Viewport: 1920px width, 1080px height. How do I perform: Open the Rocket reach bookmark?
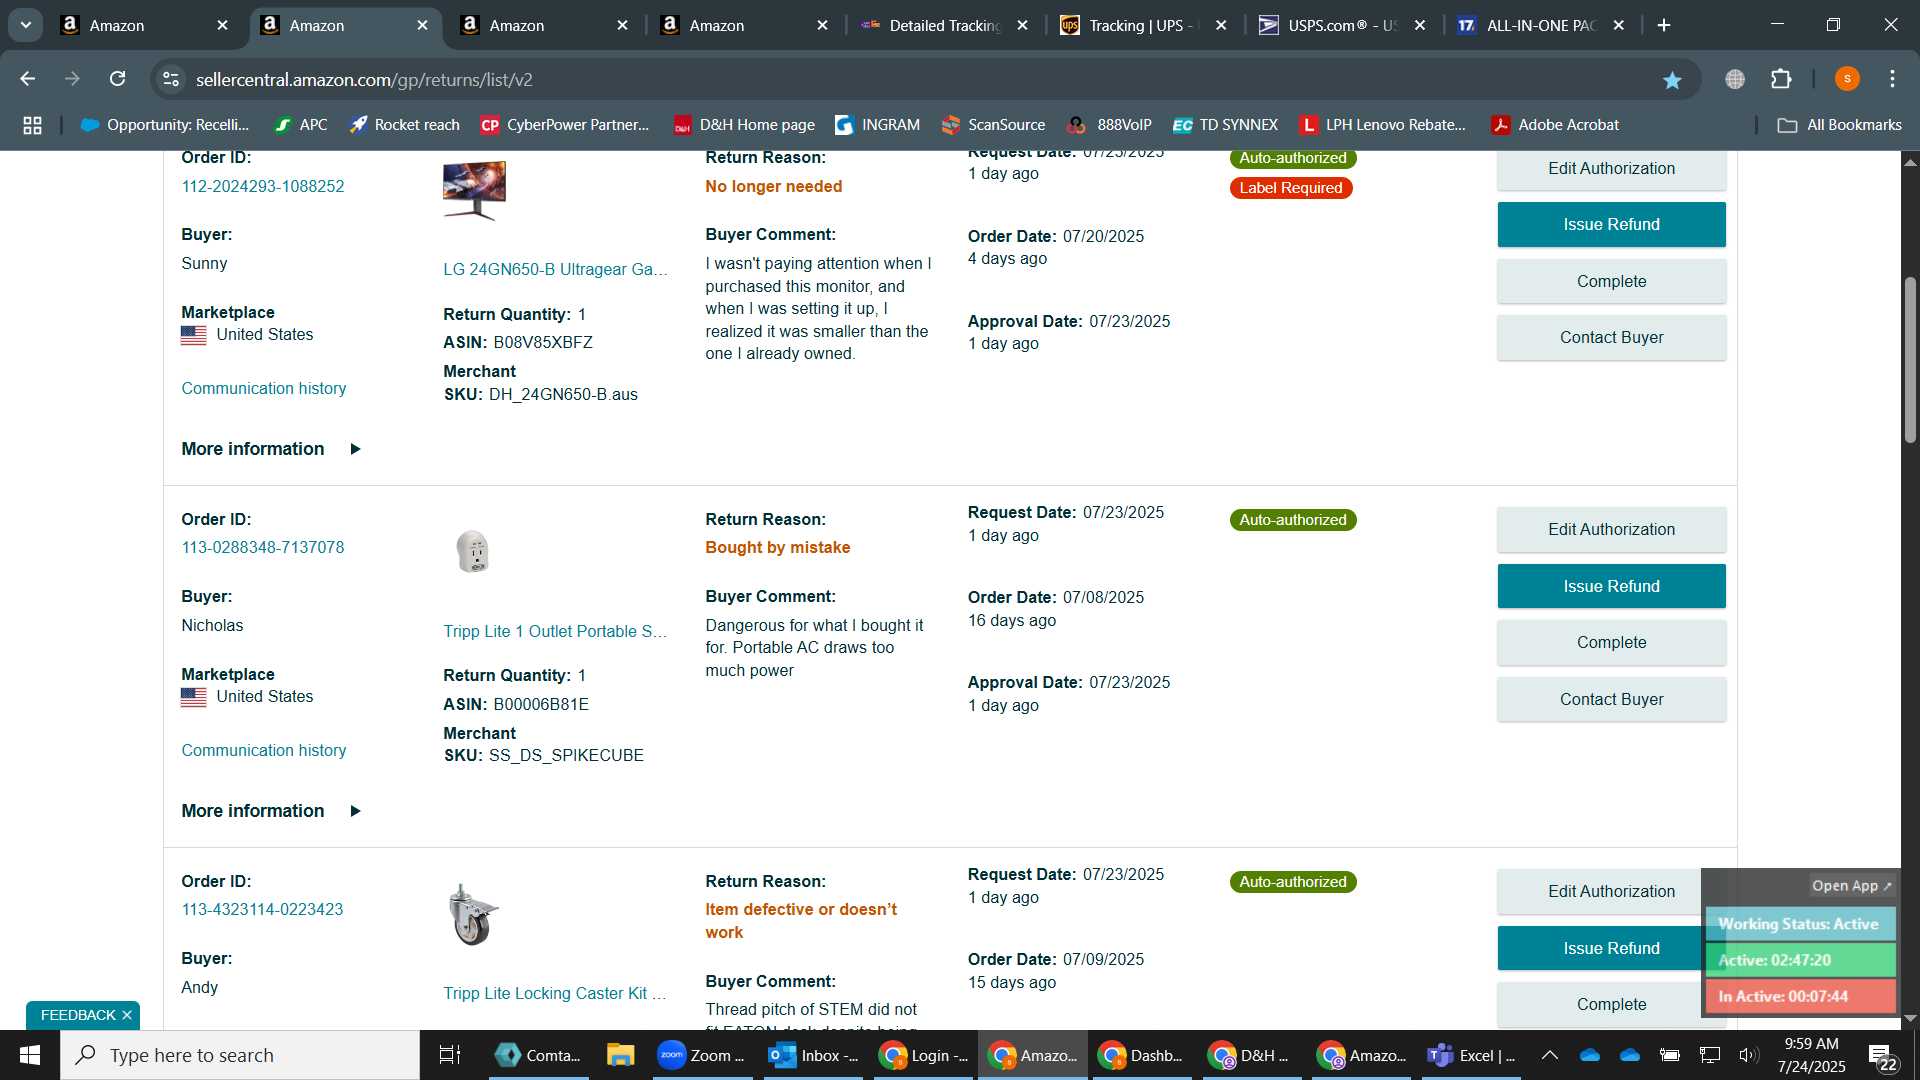click(404, 125)
